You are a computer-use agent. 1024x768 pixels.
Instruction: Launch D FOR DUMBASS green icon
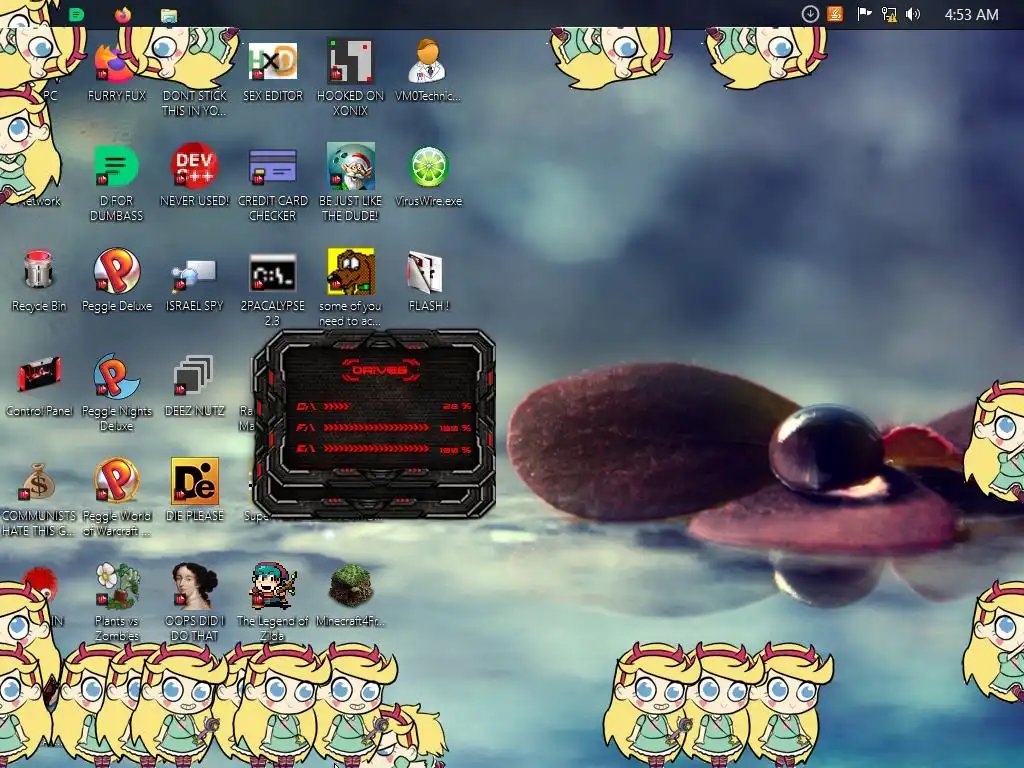pos(116,183)
